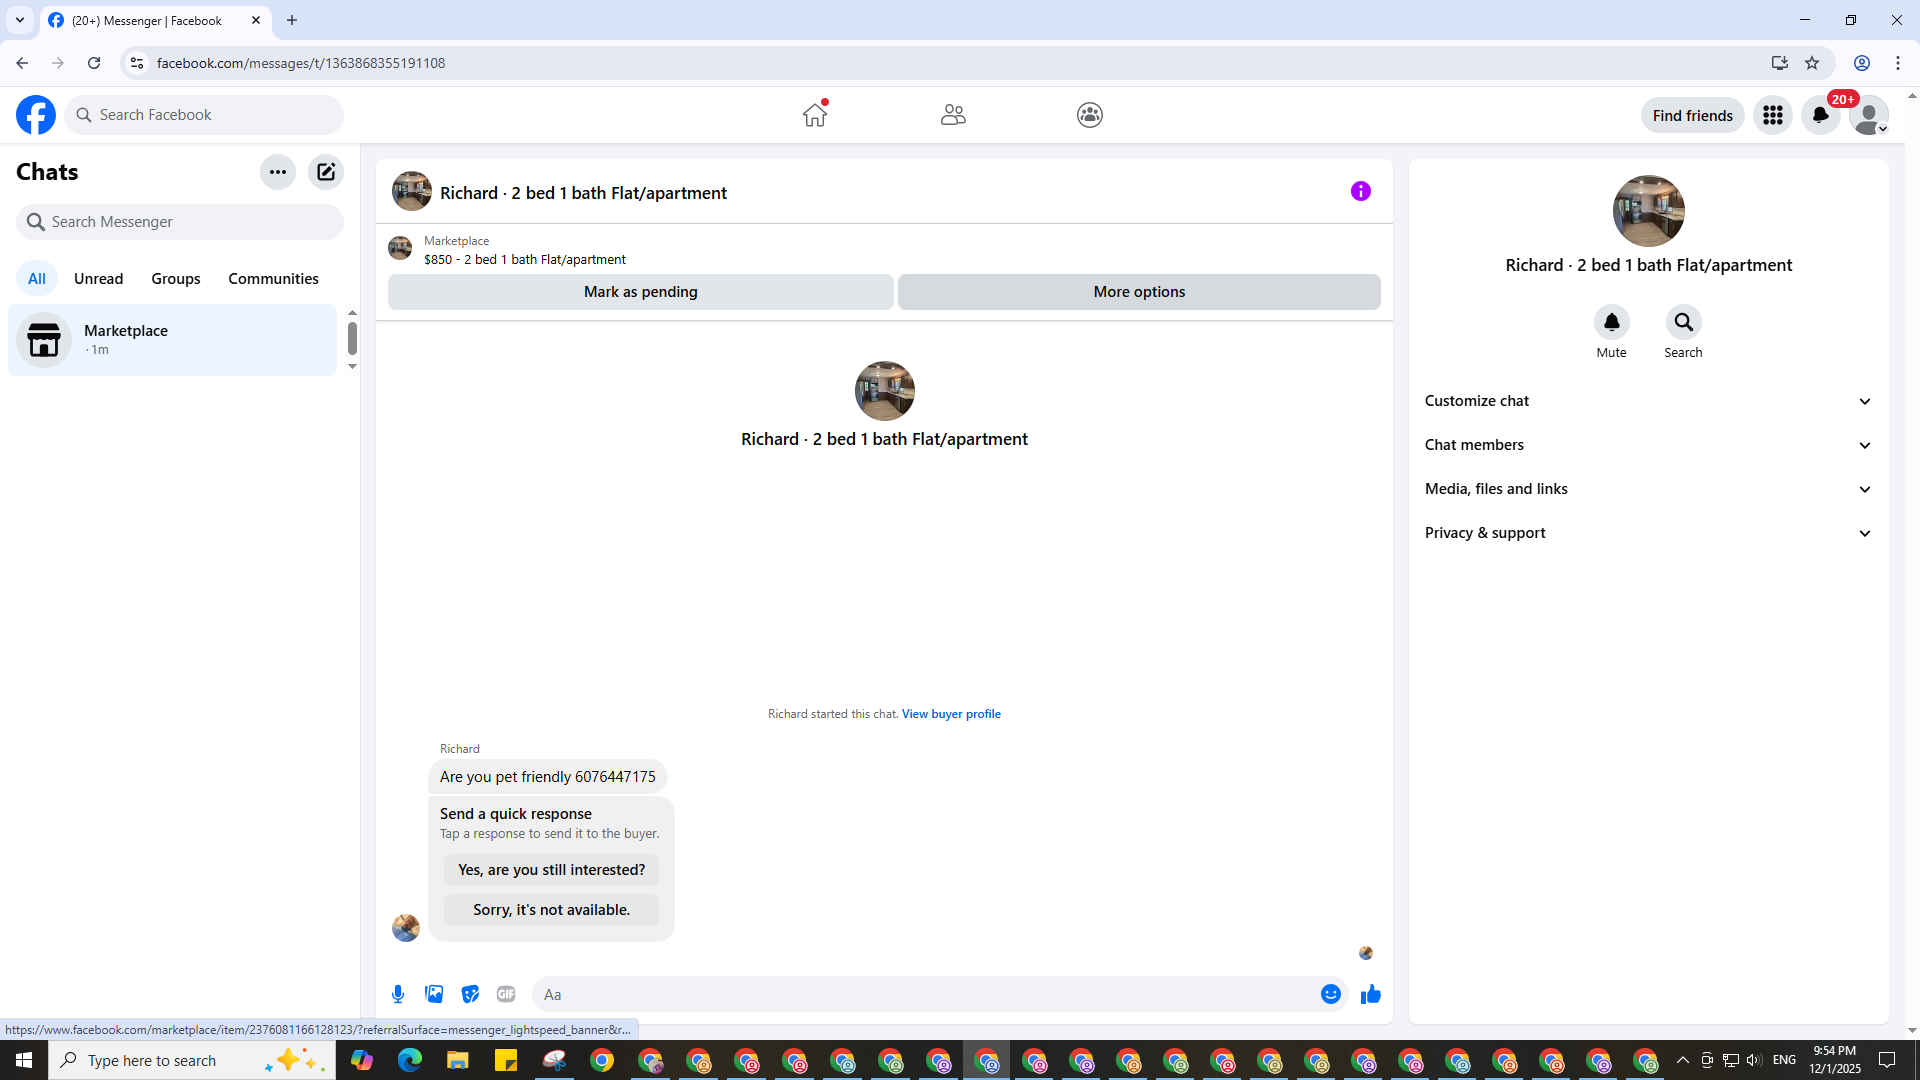Install app icon in the address bar
The image size is (1920, 1080).
click(1780, 63)
